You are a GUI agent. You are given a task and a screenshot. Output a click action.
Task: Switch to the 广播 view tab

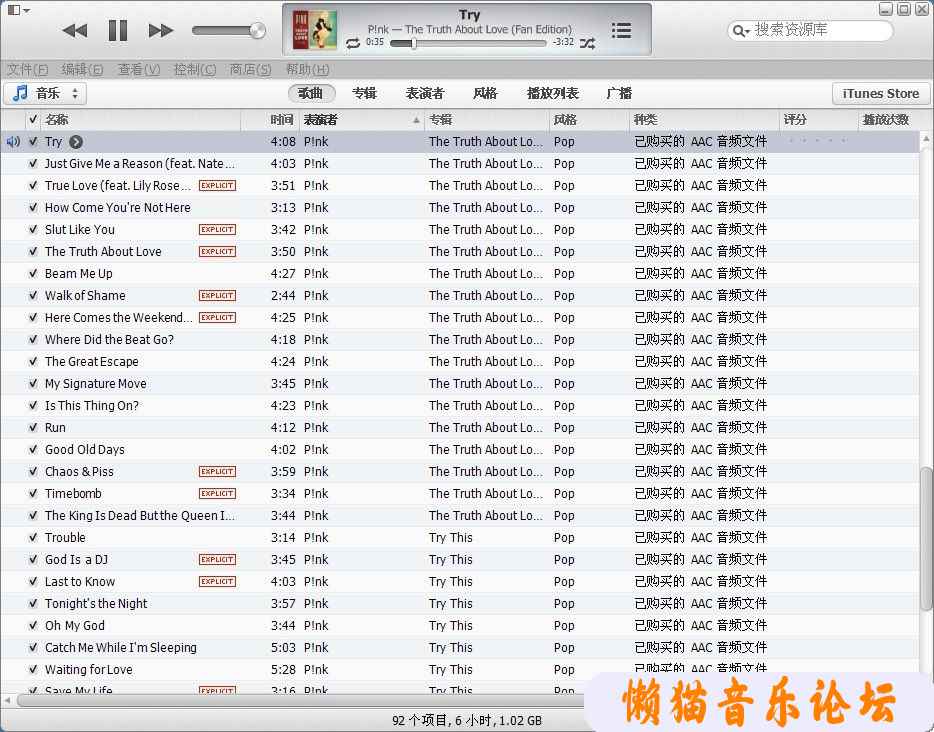[619, 94]
